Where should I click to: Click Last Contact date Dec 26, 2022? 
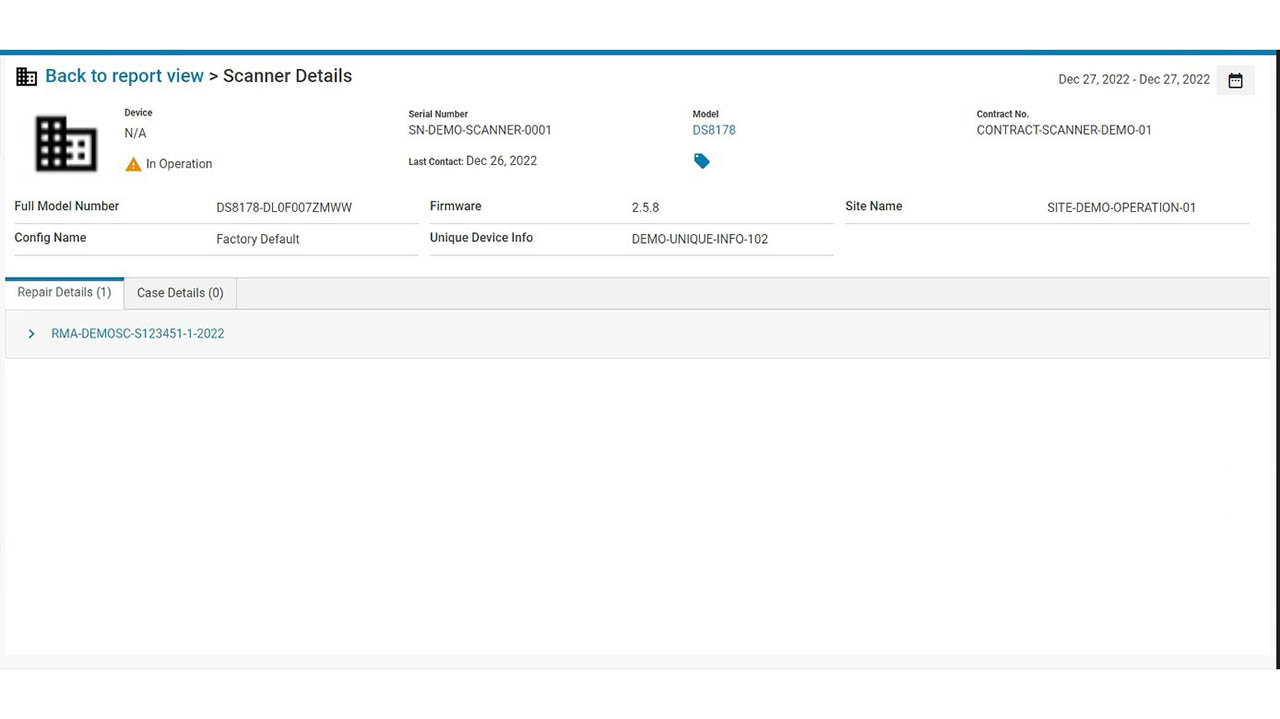501,161
